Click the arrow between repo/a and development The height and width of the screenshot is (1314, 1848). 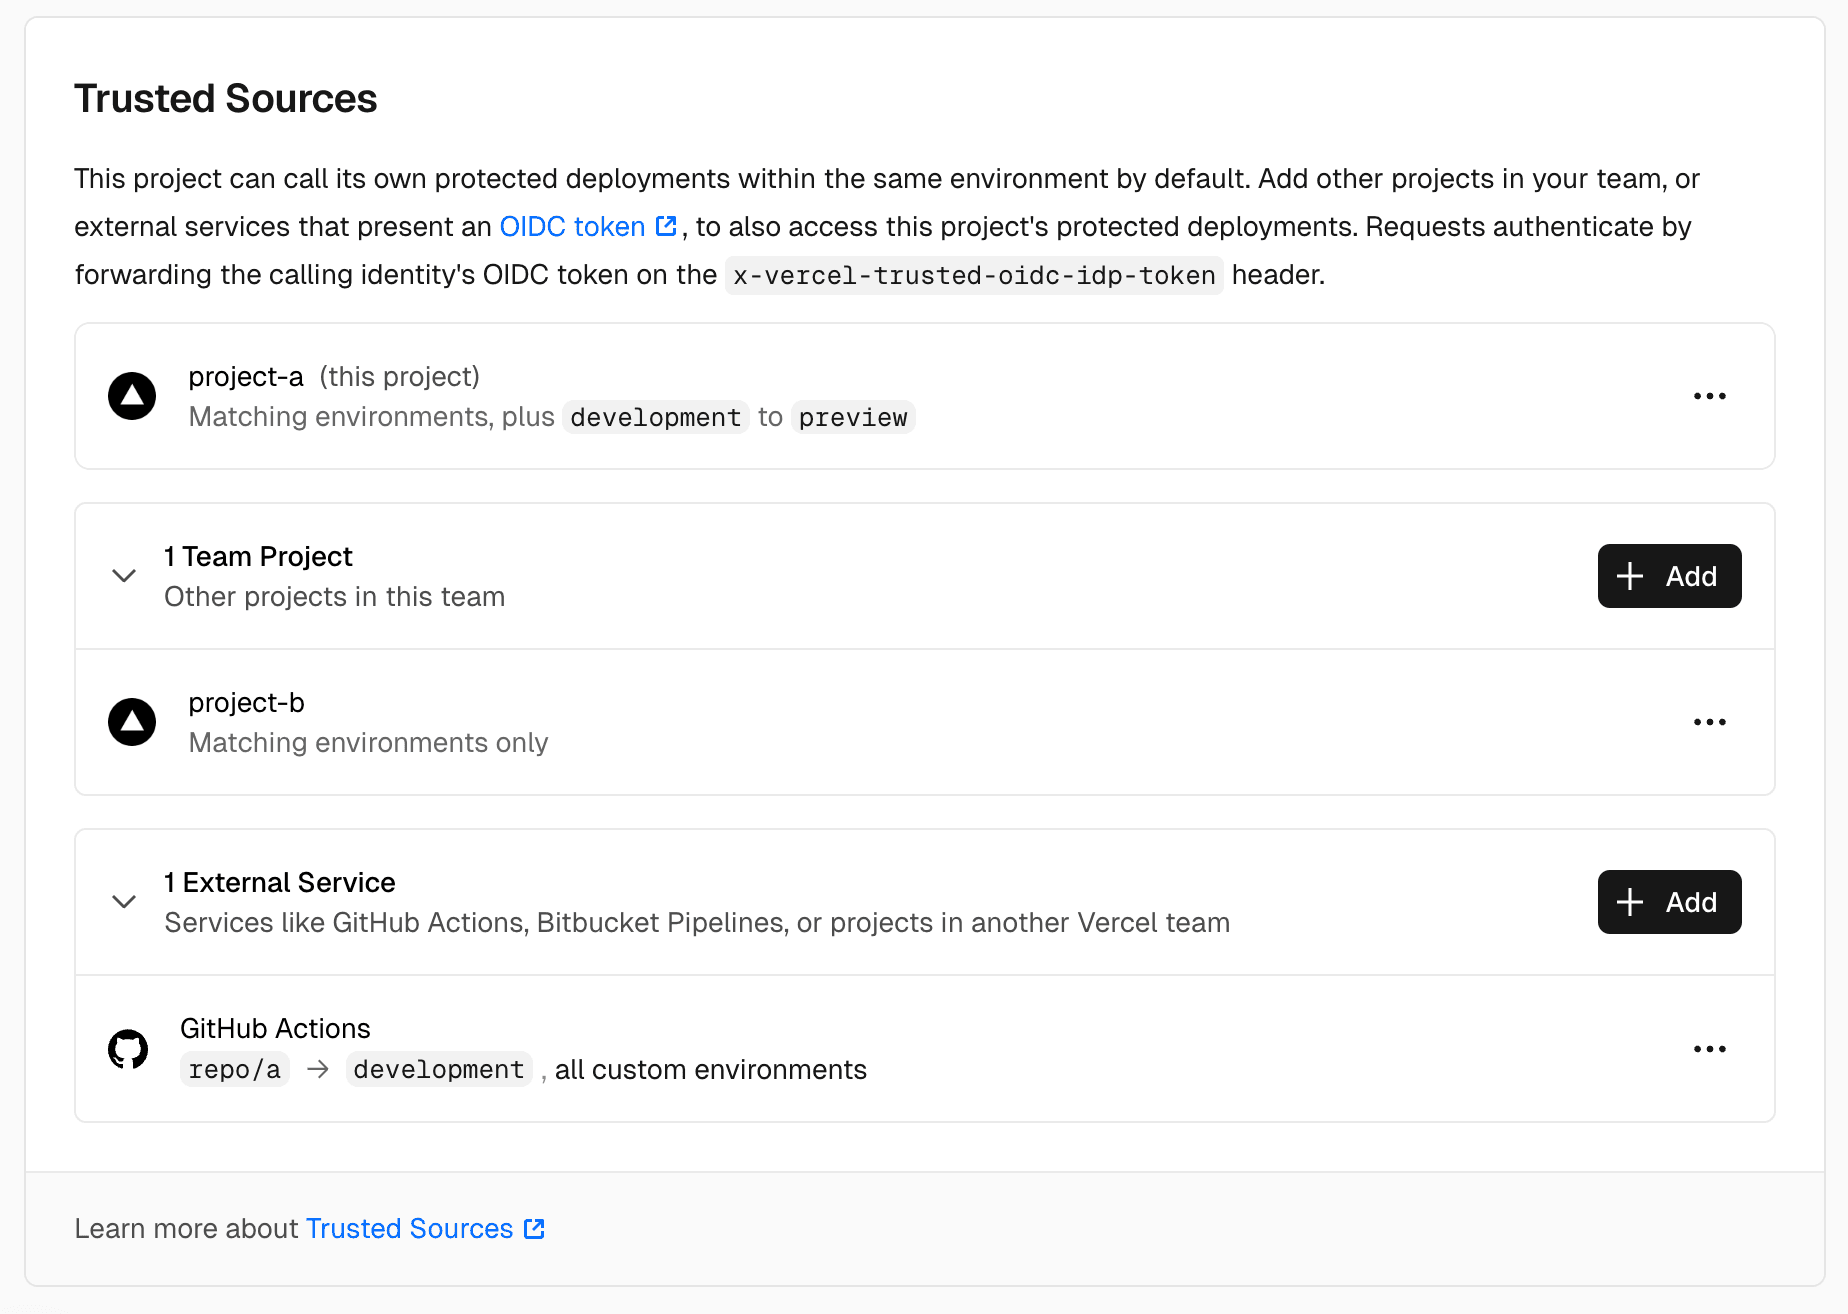coord(318,1069)
